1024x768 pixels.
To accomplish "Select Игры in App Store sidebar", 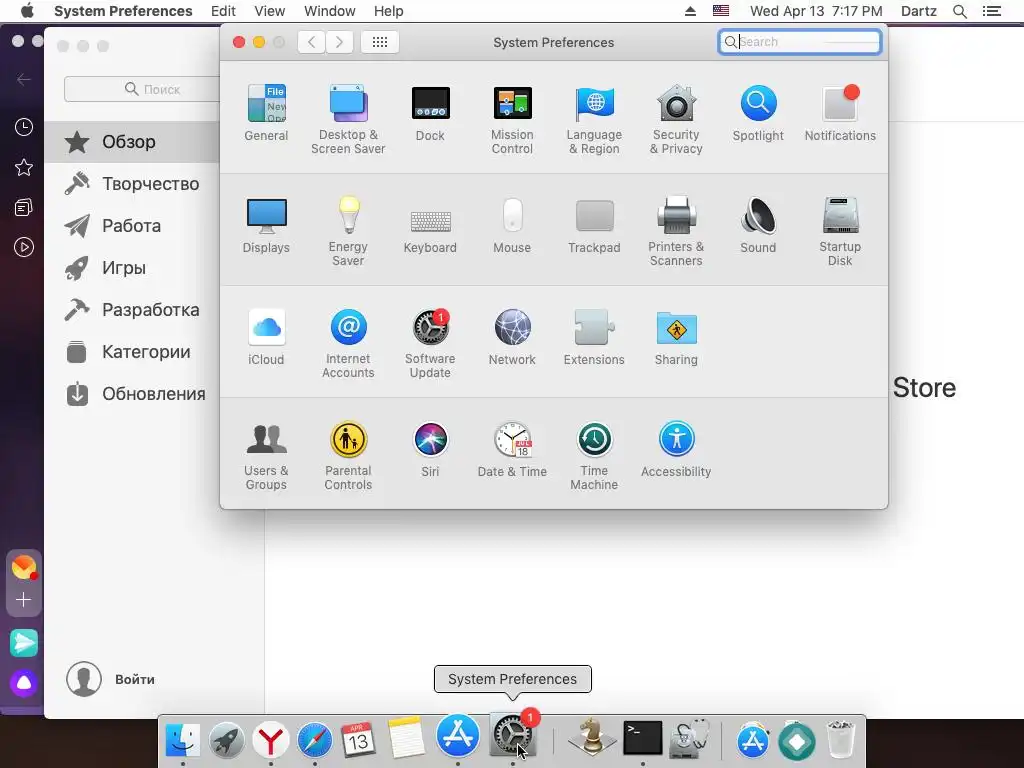I will [x=132, y=268].
